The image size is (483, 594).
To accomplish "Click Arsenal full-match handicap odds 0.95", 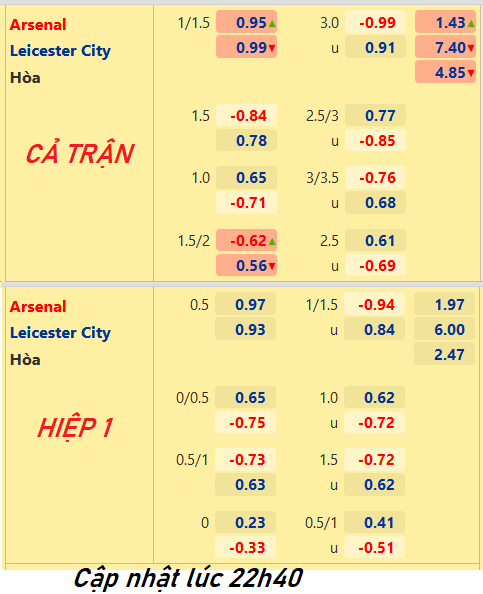I will click(246, 22).
